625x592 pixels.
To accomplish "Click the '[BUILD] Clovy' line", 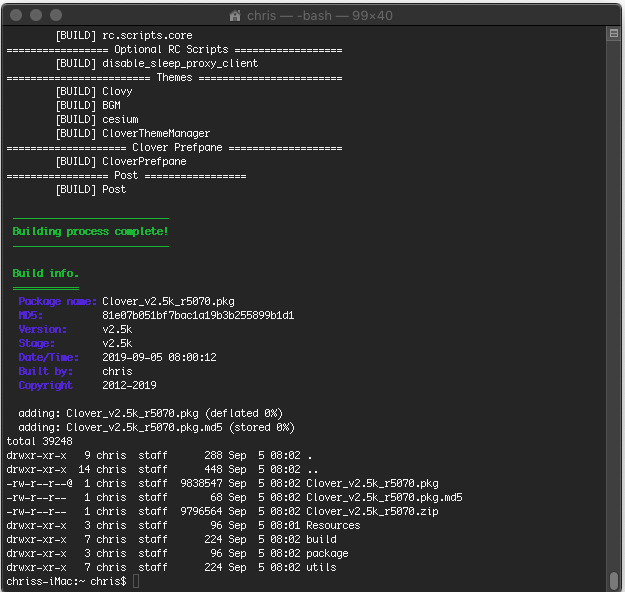I will [x=94, y=91].
